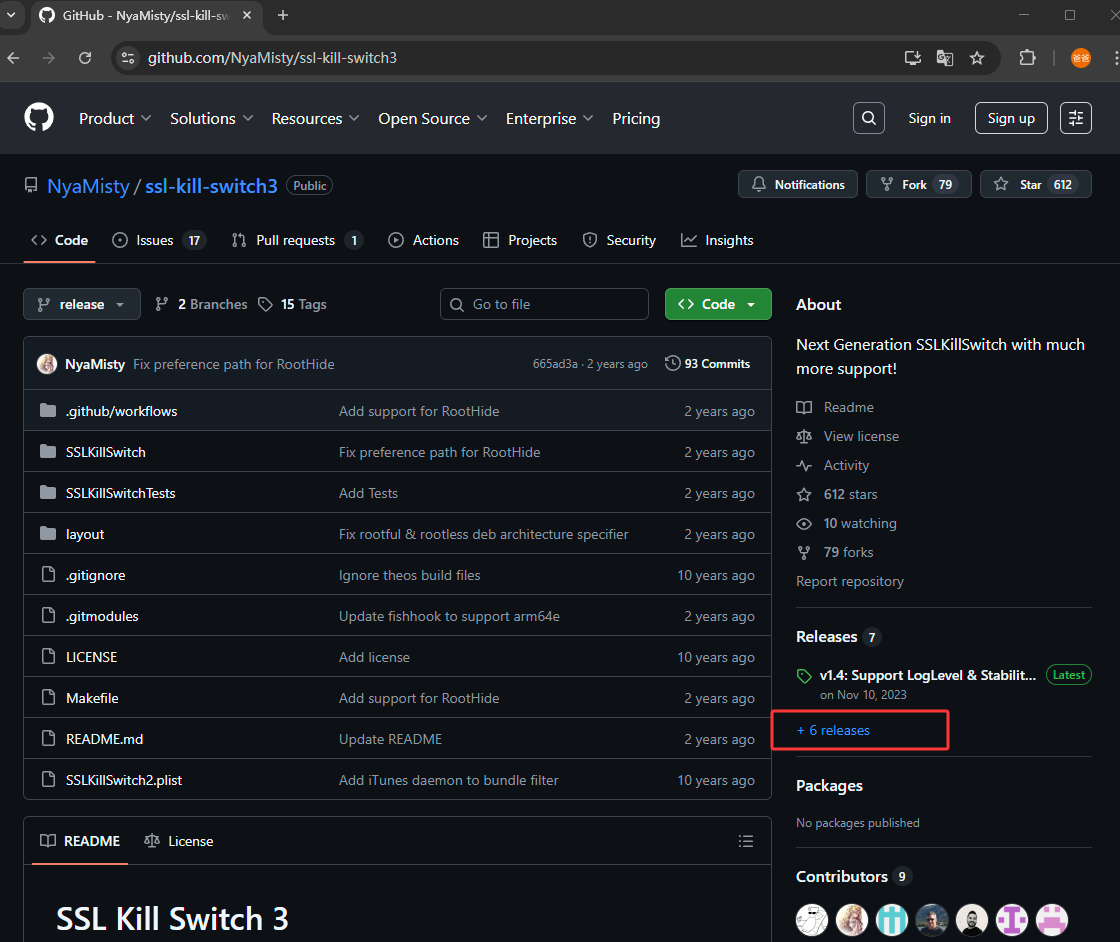Image resolution: width=1120 pixels, height=942 pixels.
Task: Click the + 6 releases link
Action: click(833, 730)
